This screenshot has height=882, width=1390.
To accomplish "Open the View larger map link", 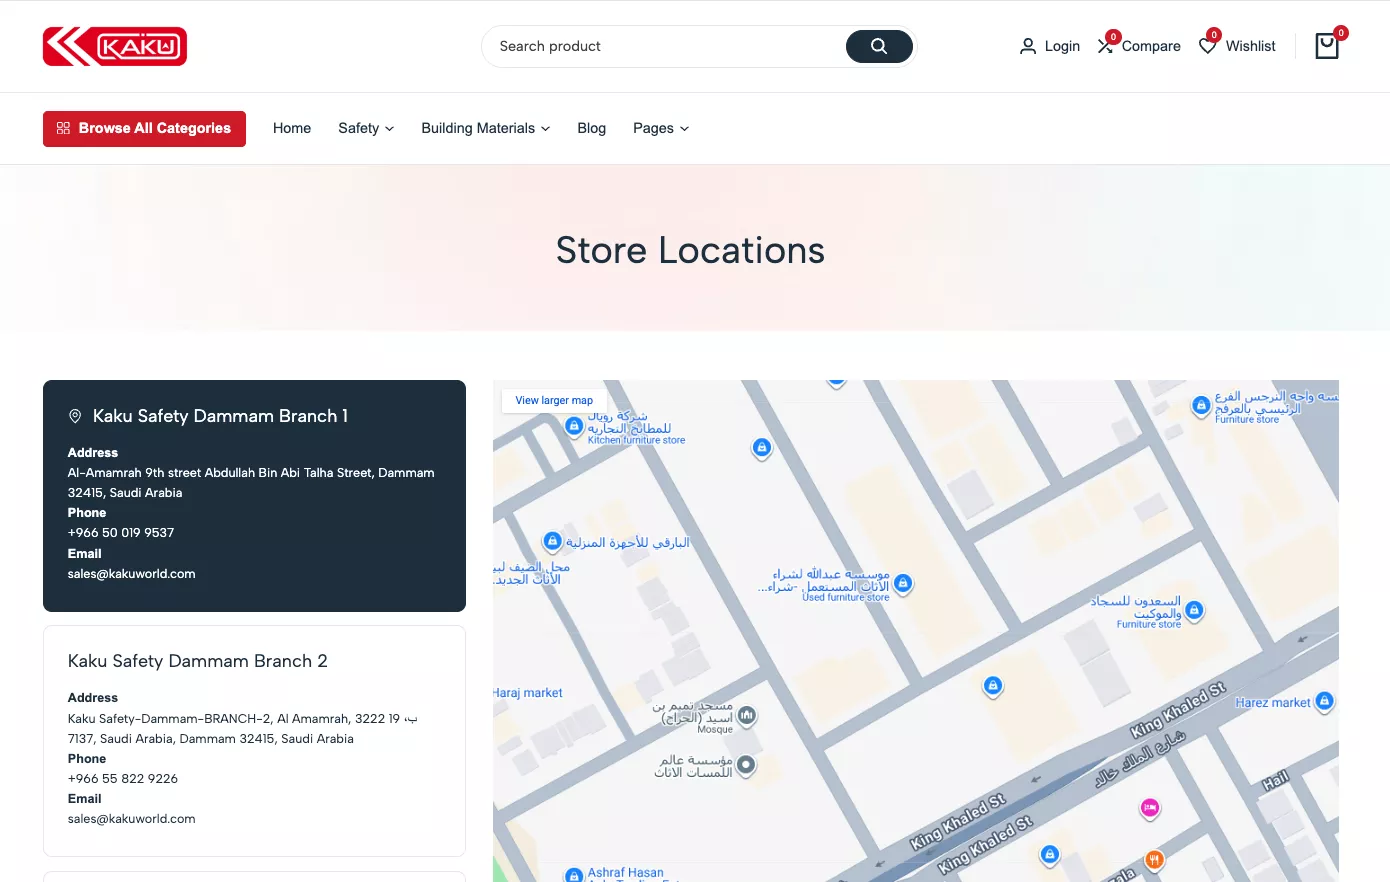I will pyautogui.click(x=554, y=400).
